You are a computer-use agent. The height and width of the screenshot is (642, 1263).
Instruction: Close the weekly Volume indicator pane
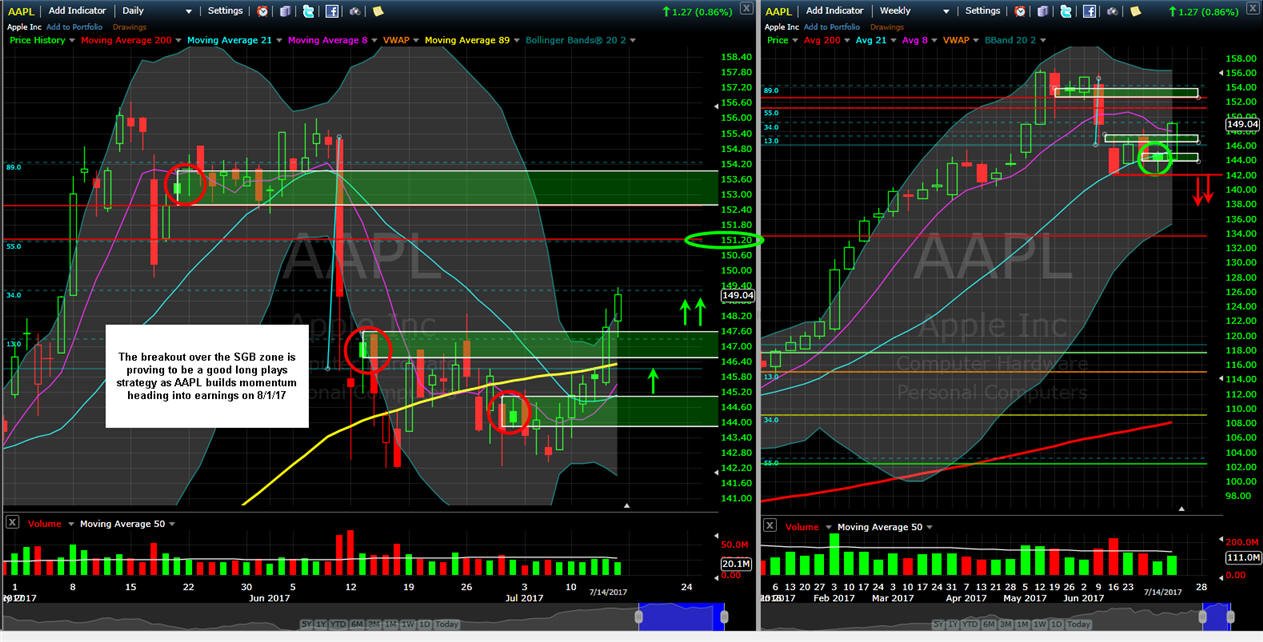769,525
